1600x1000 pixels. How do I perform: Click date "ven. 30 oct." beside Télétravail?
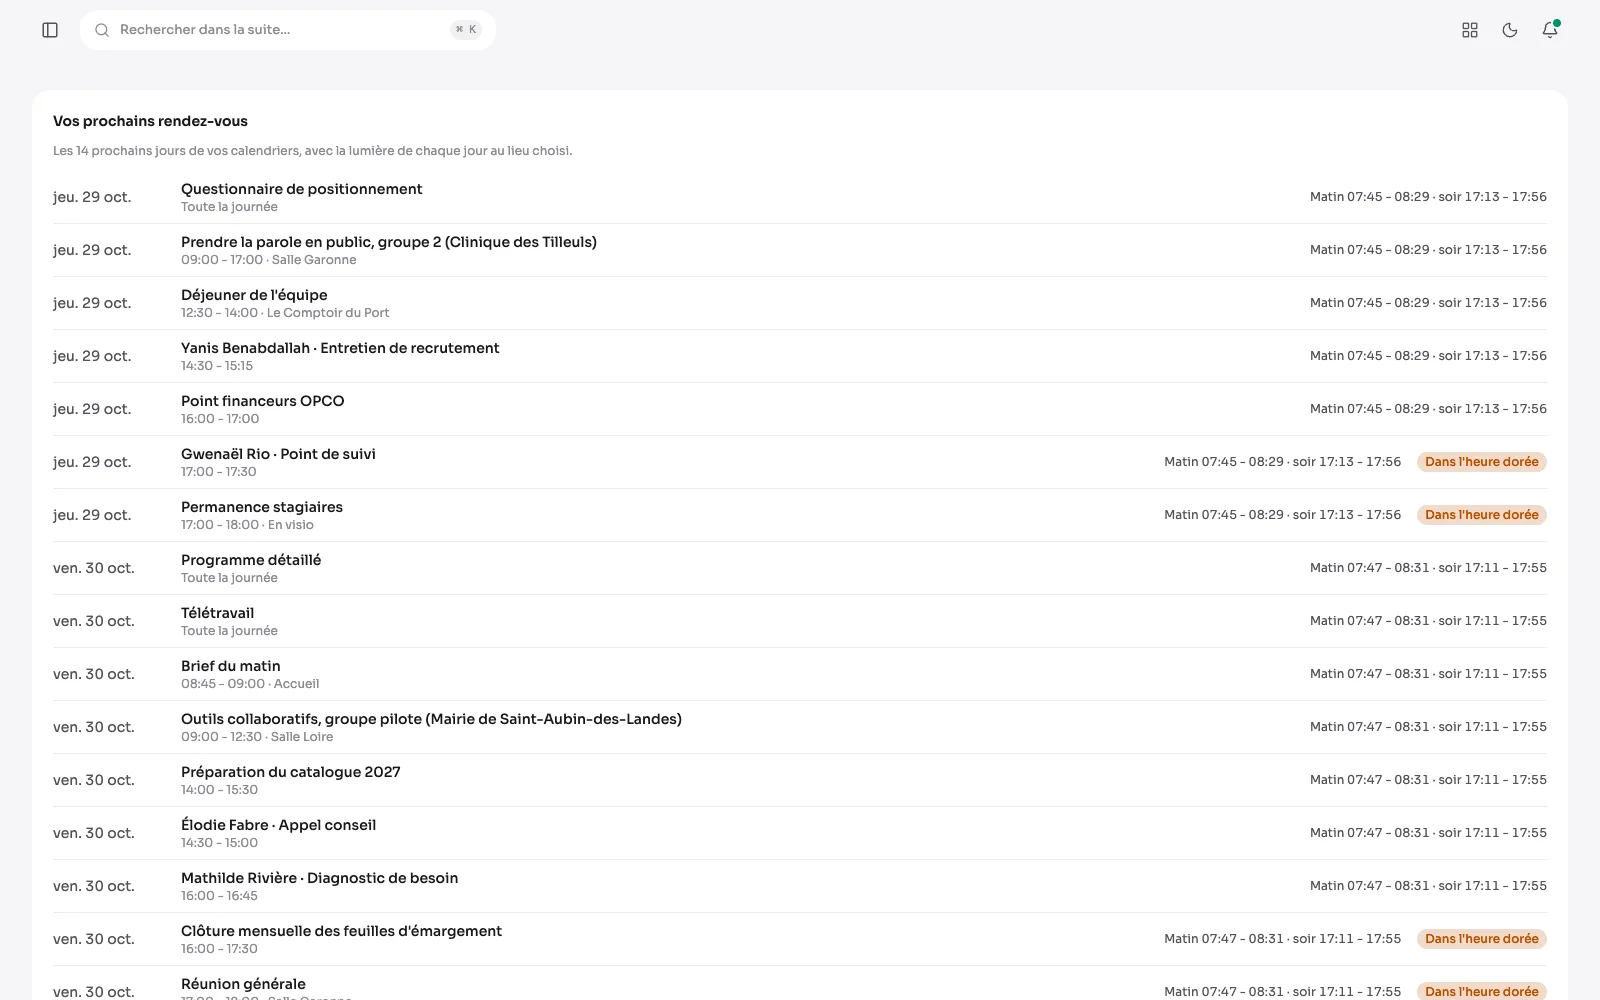click(93, 621)
